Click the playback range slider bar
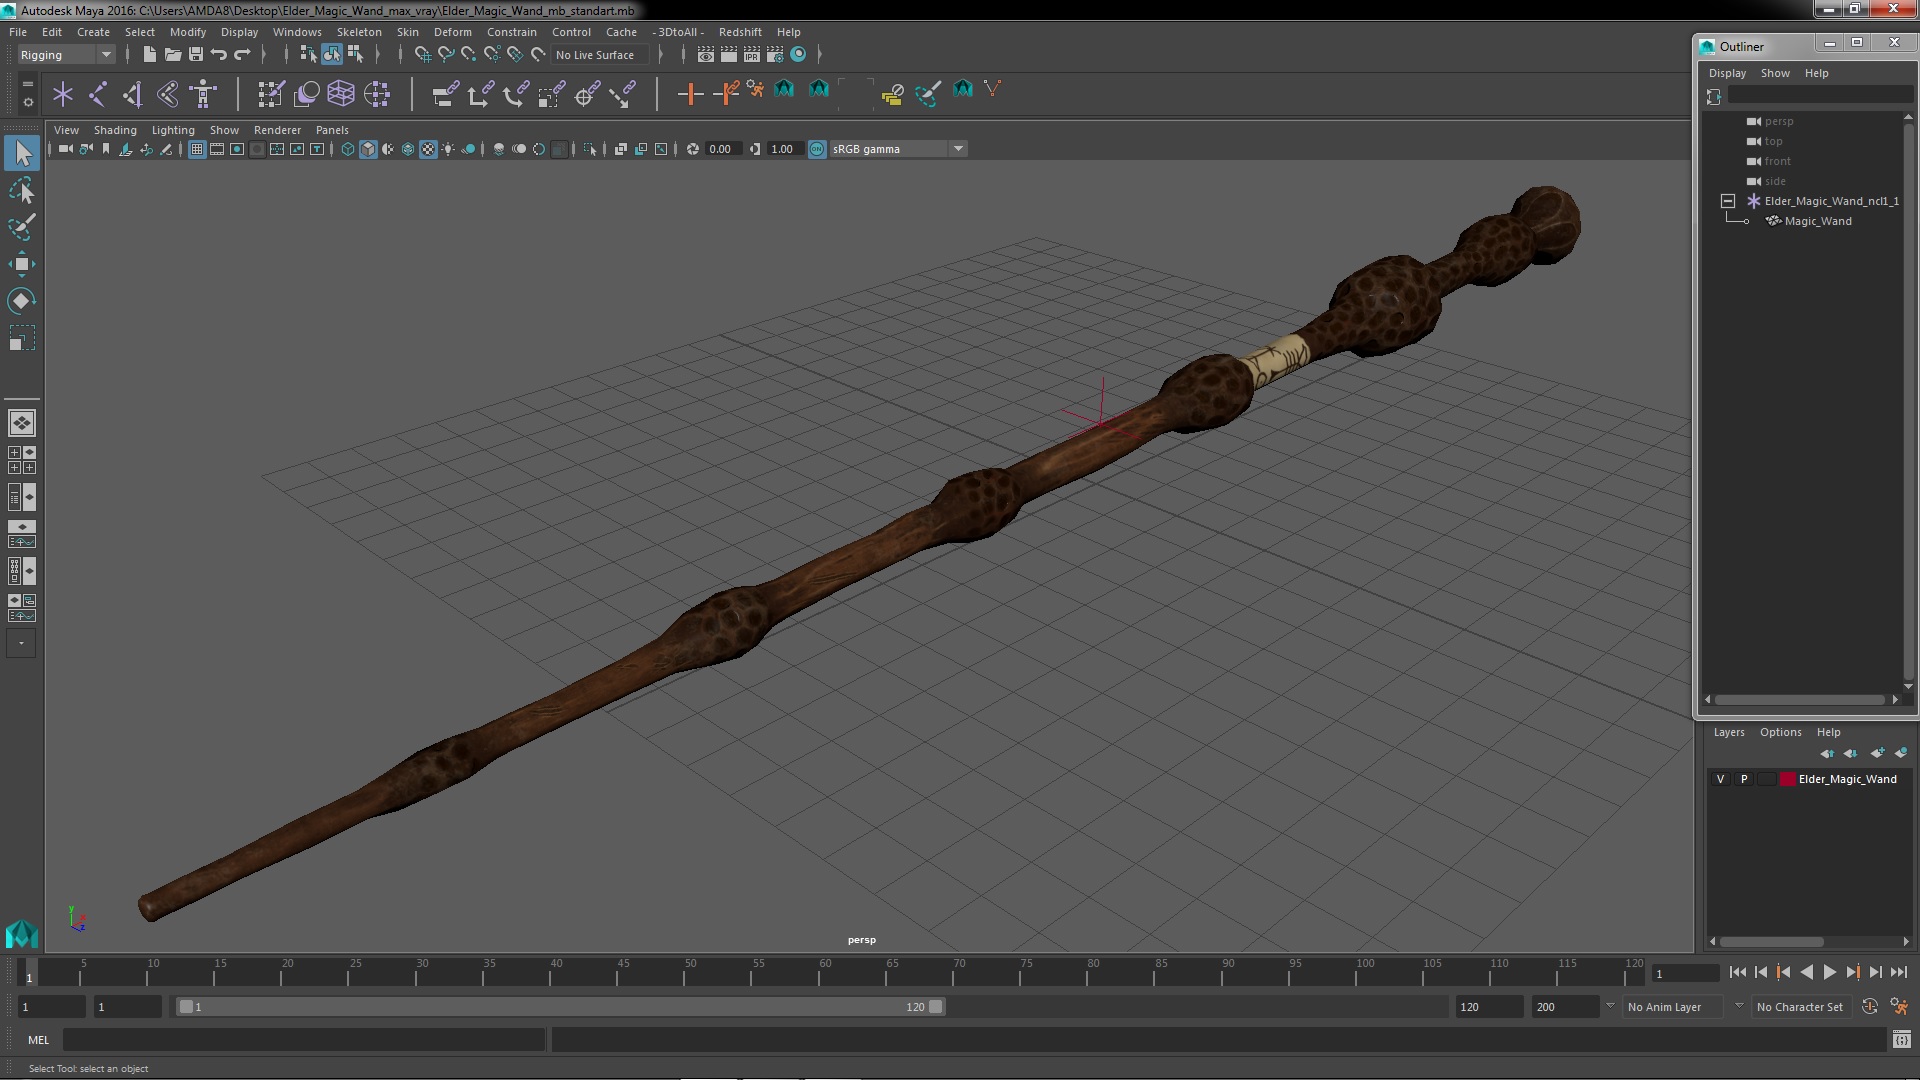Viewport: 1920px width, 1080px height. (x=560, y=1007)
